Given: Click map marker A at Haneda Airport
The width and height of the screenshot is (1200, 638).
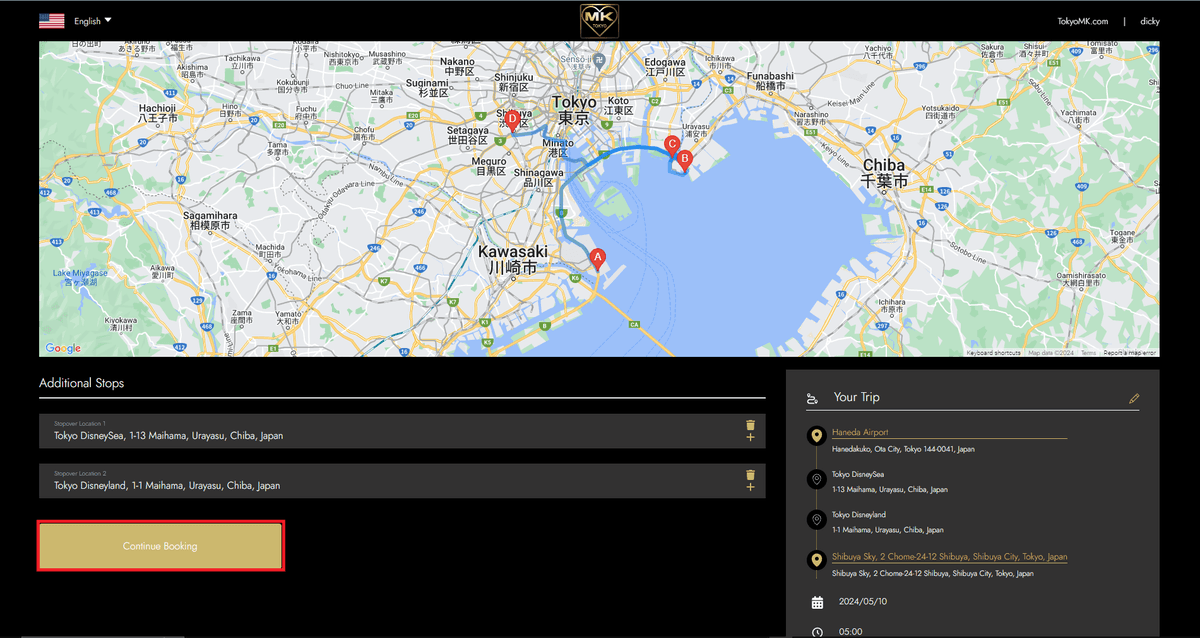Looking at the screenshot, I should pyautogui.click(x=598, y=258).
